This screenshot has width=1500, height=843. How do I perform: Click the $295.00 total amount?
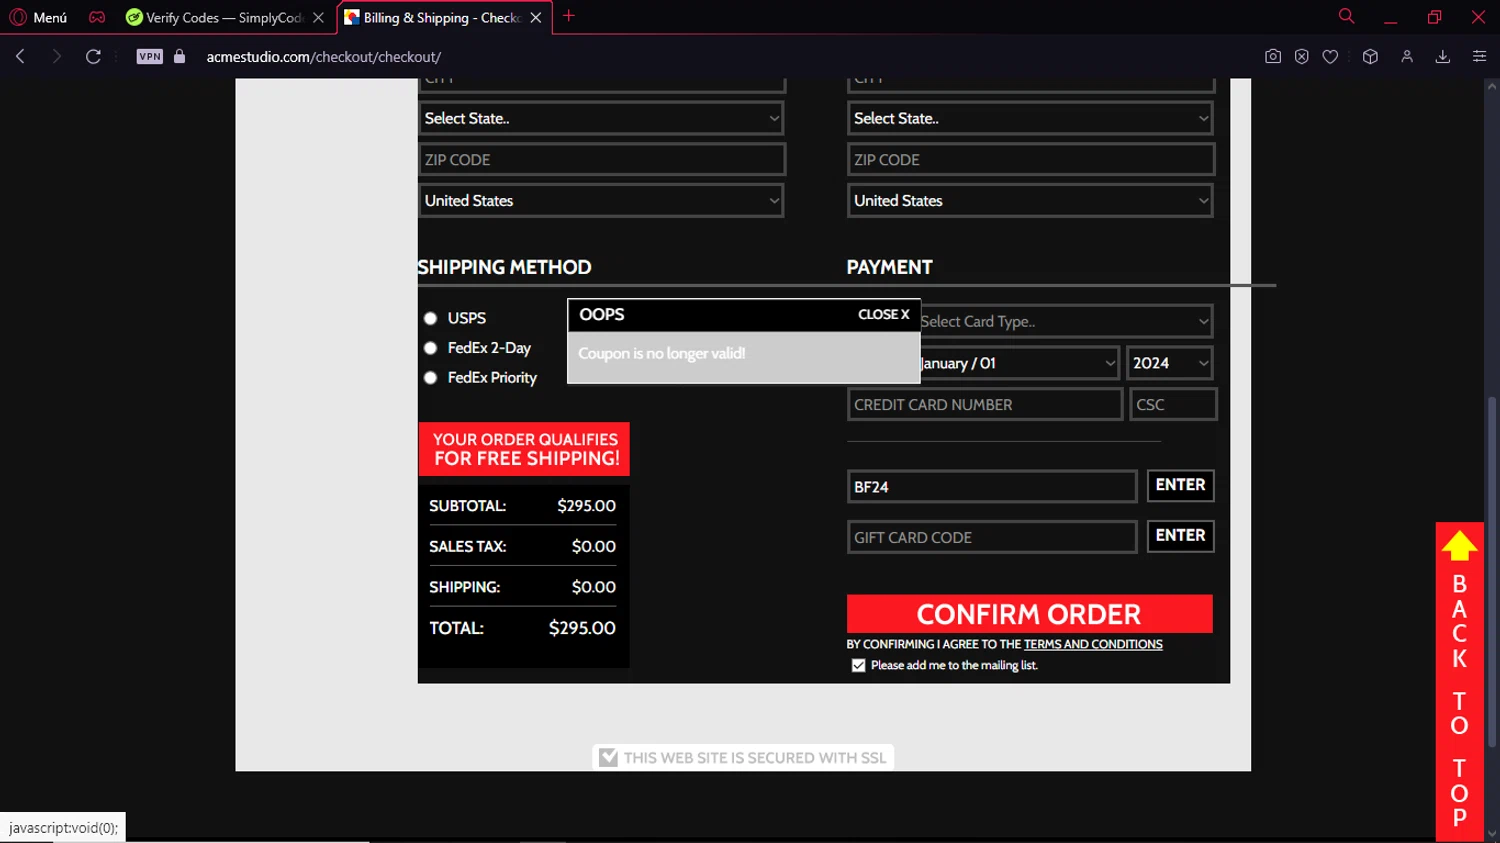pos(582,628)
